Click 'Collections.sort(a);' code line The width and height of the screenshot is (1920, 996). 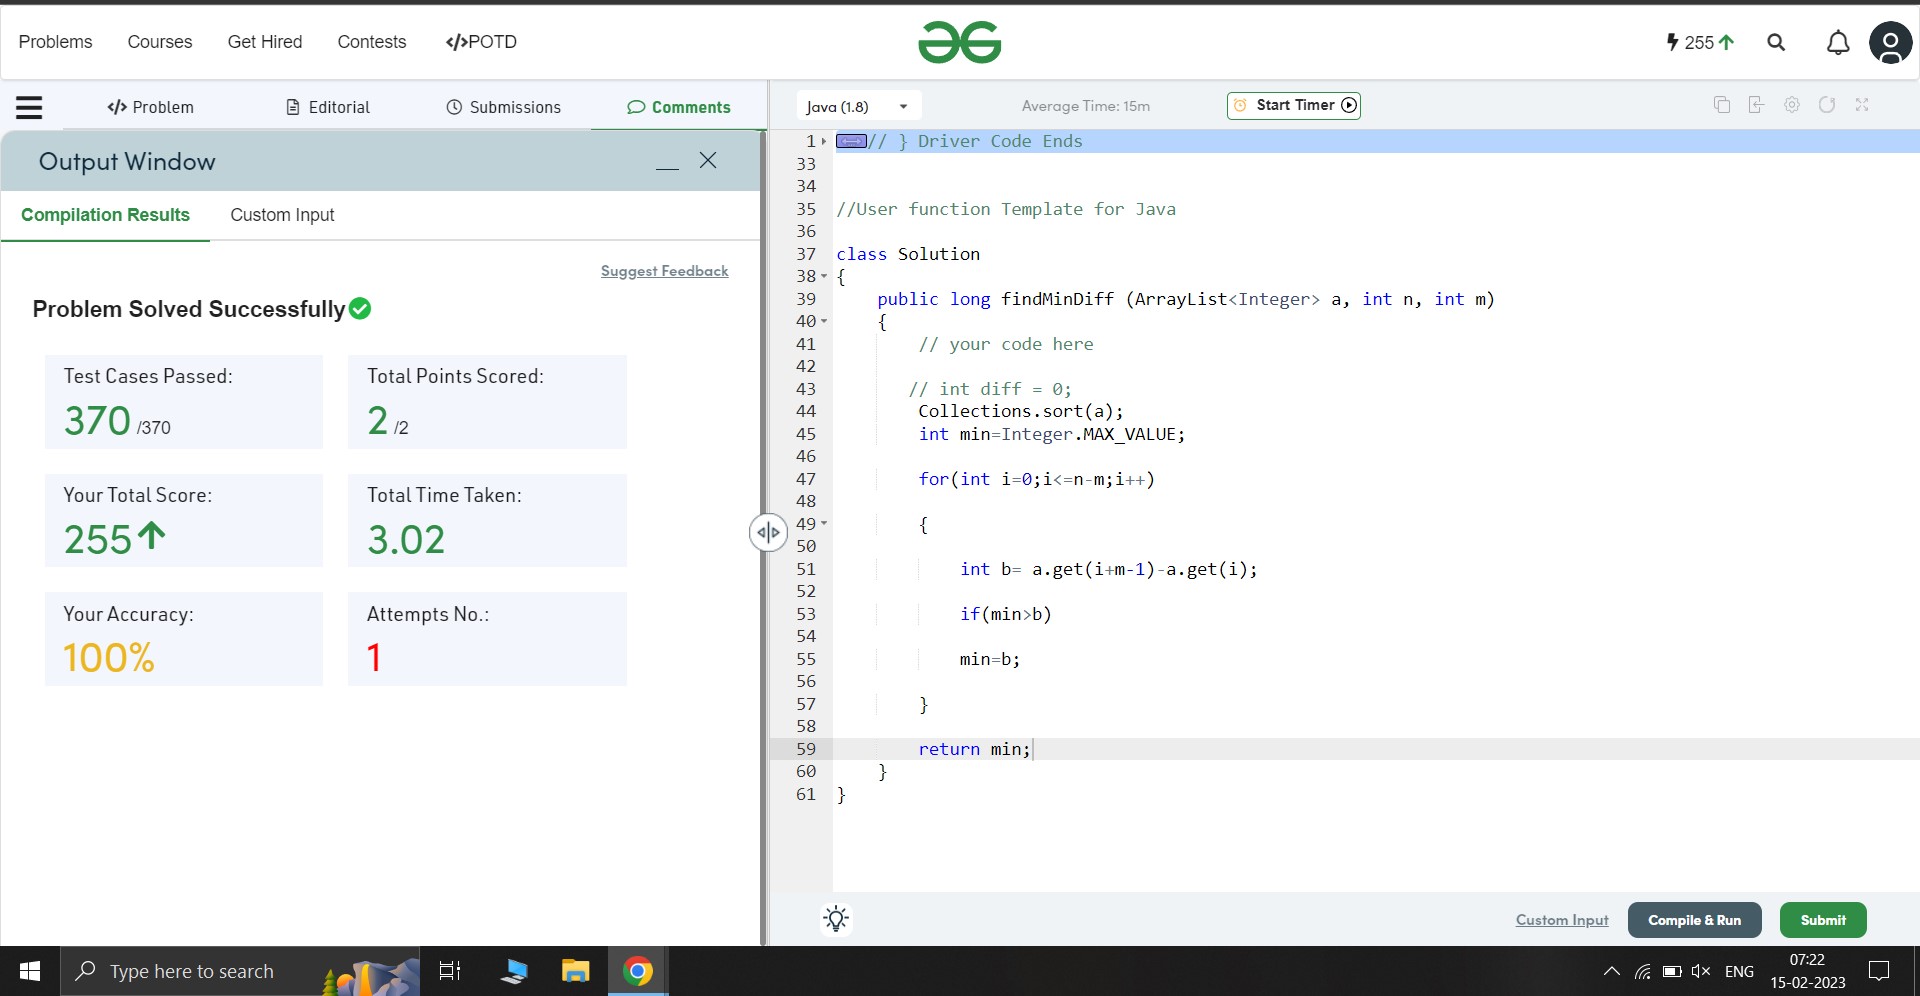tap(1021, 411)
